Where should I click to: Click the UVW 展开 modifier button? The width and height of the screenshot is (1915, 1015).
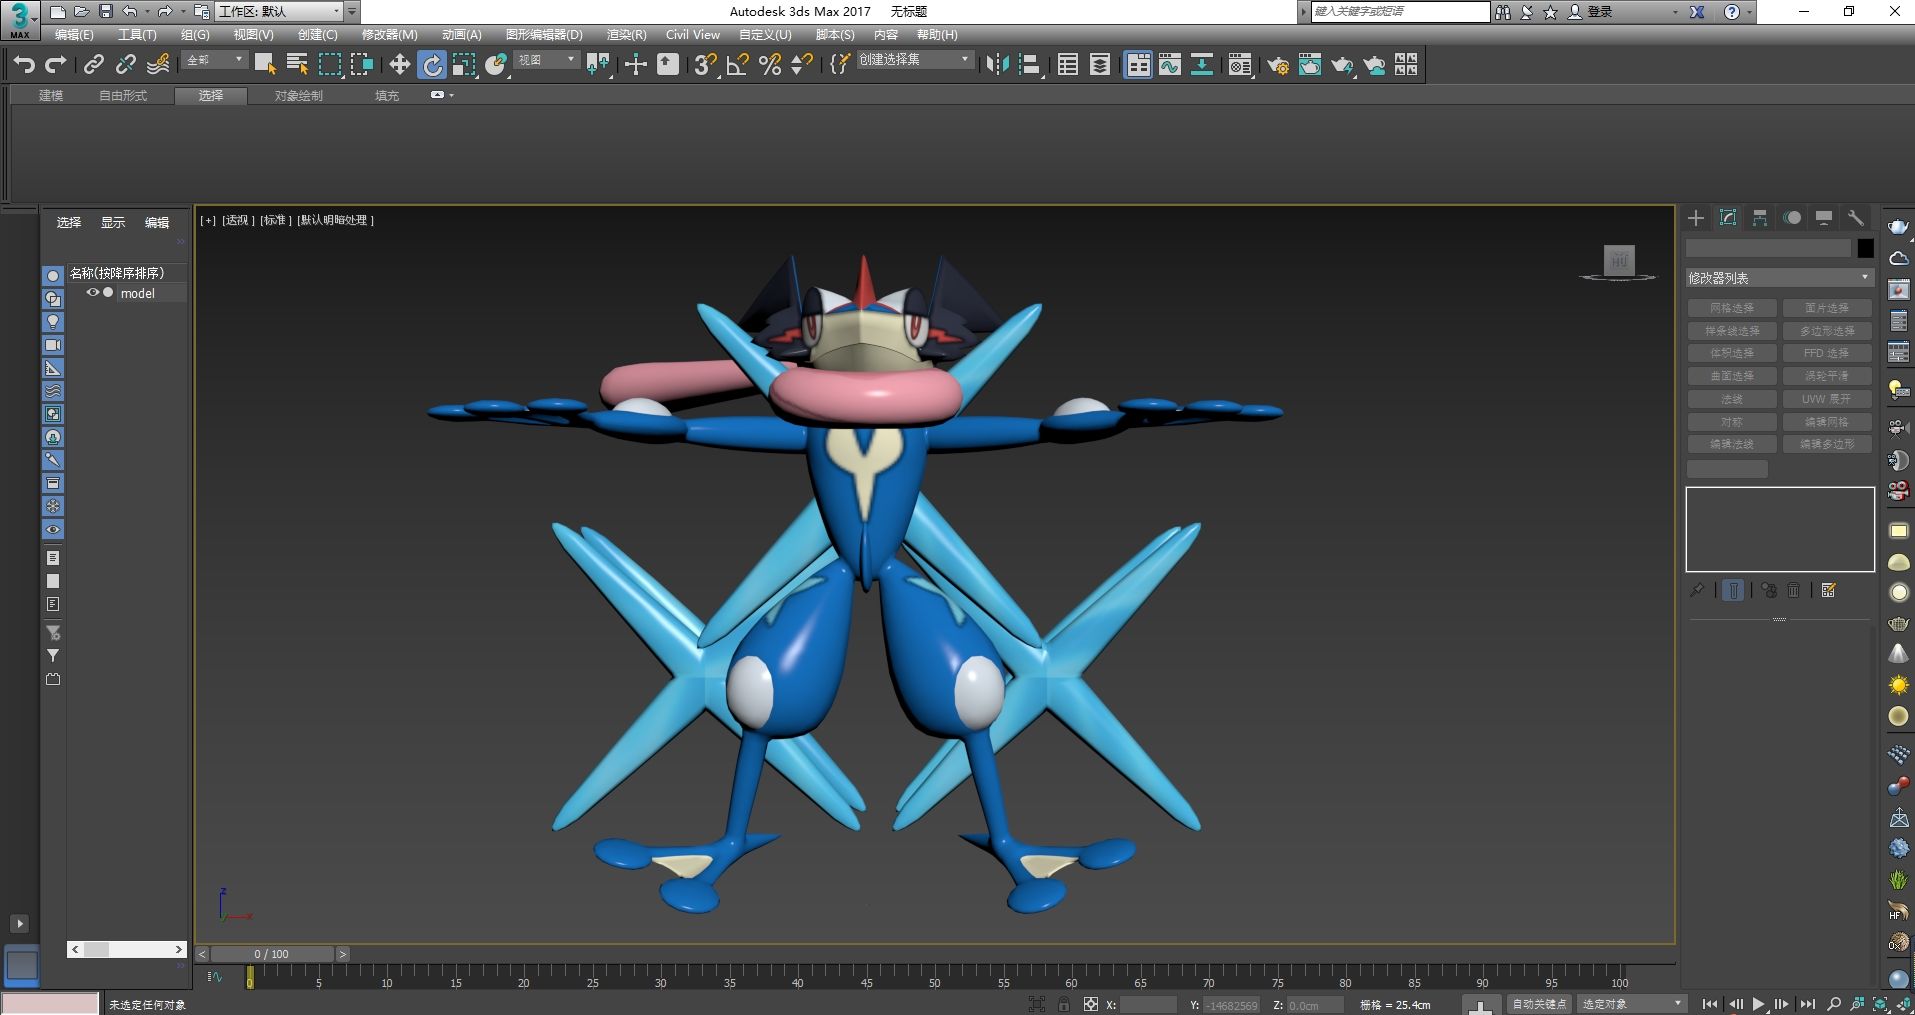tap(1827, 399)
